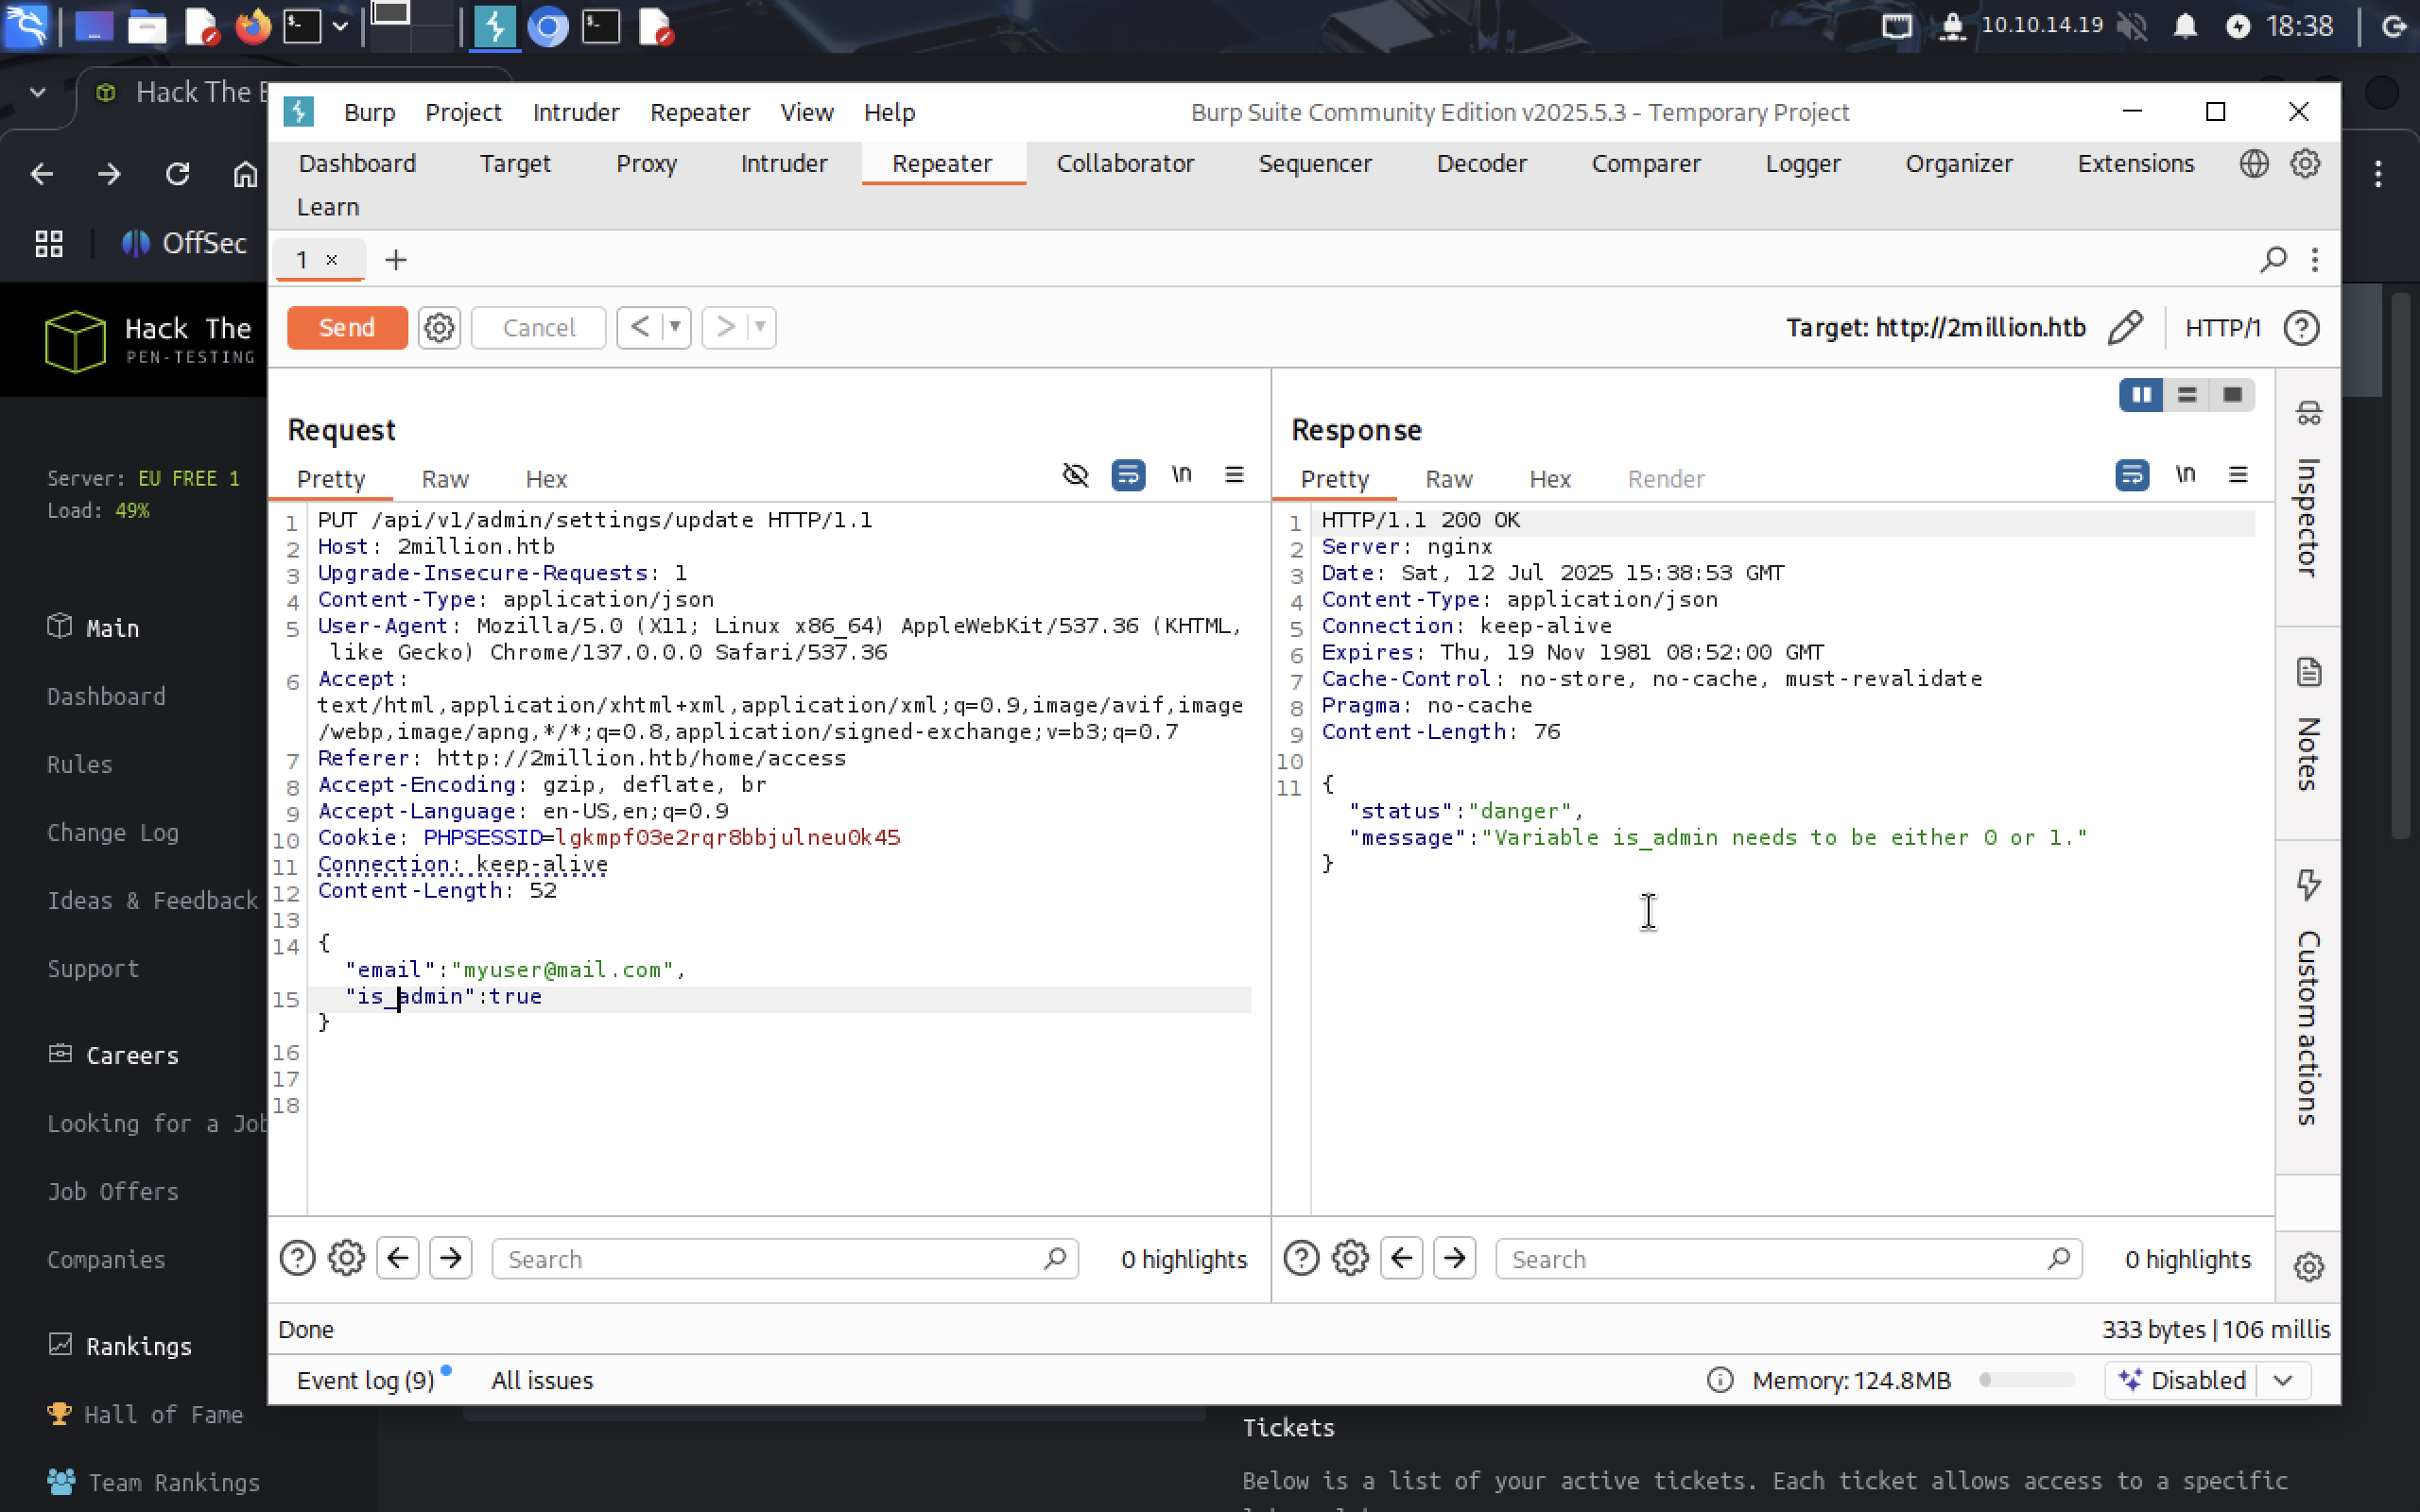
Task: Jump to next match in Request search
Action: pyautogui.click(x=451, y=1258)
